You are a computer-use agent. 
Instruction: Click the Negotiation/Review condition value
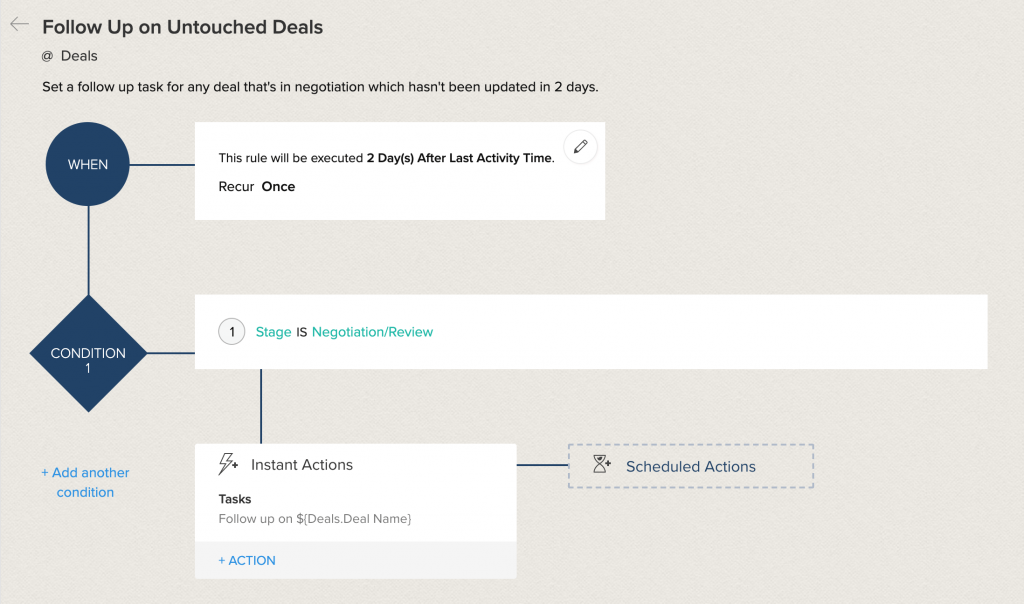click(x=372, y=332)
